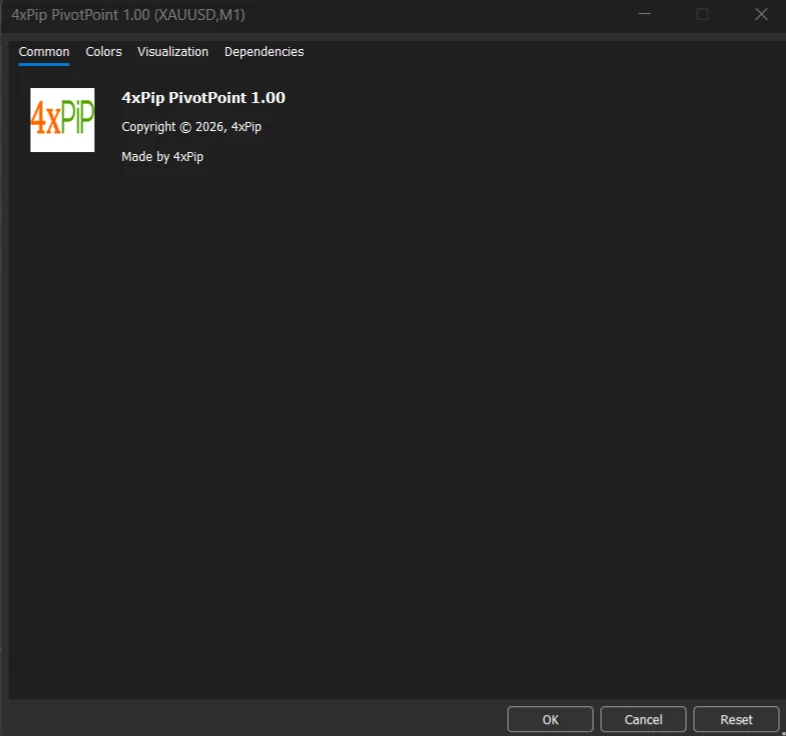Click empty tab strip right of Dependencies
Viewport: 786px width, 736px height.
(541, 52)
